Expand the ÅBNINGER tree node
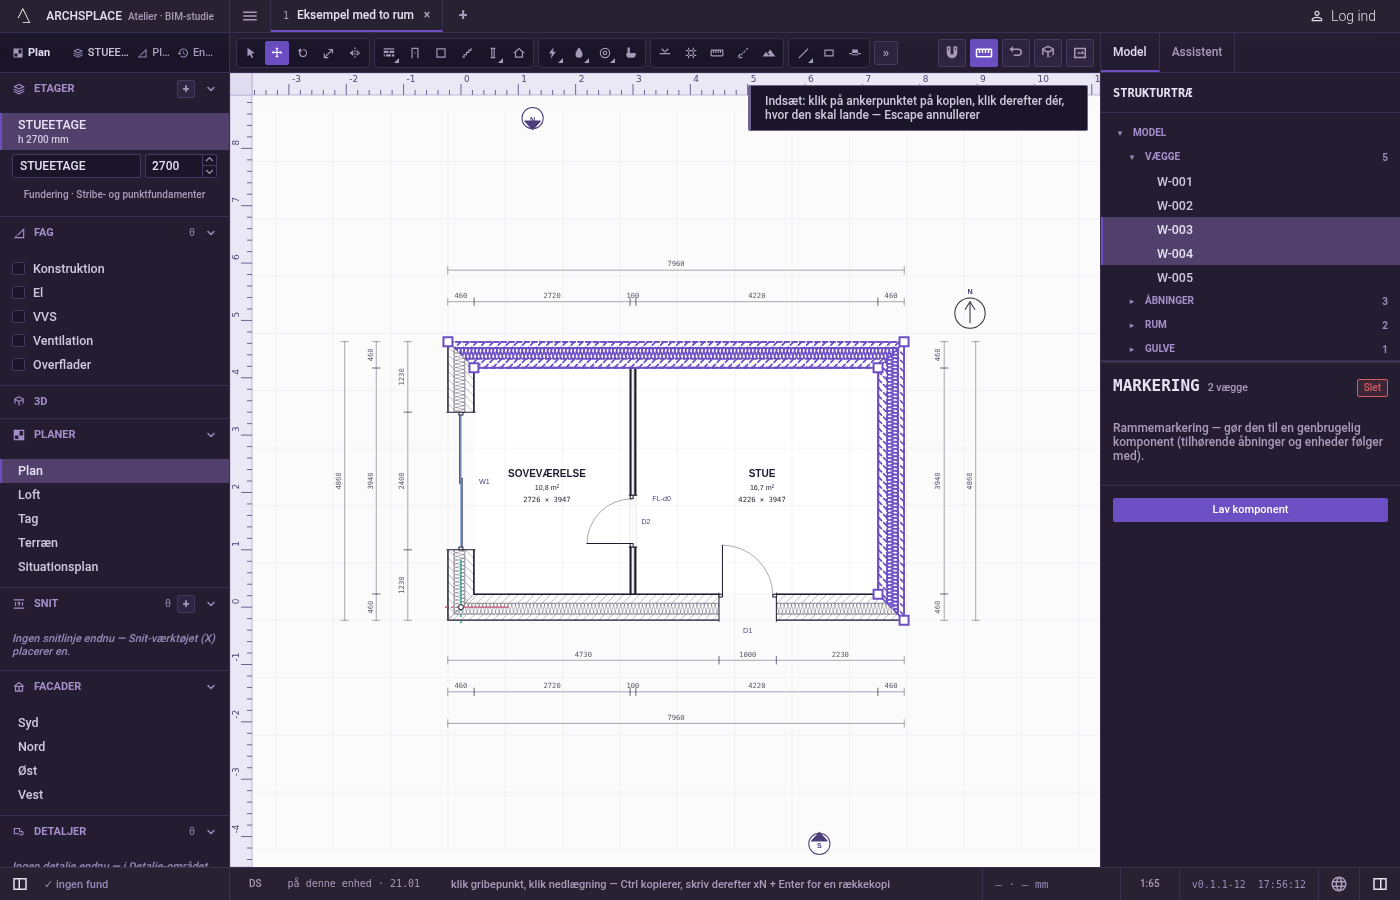 (x=1132, y=301)
